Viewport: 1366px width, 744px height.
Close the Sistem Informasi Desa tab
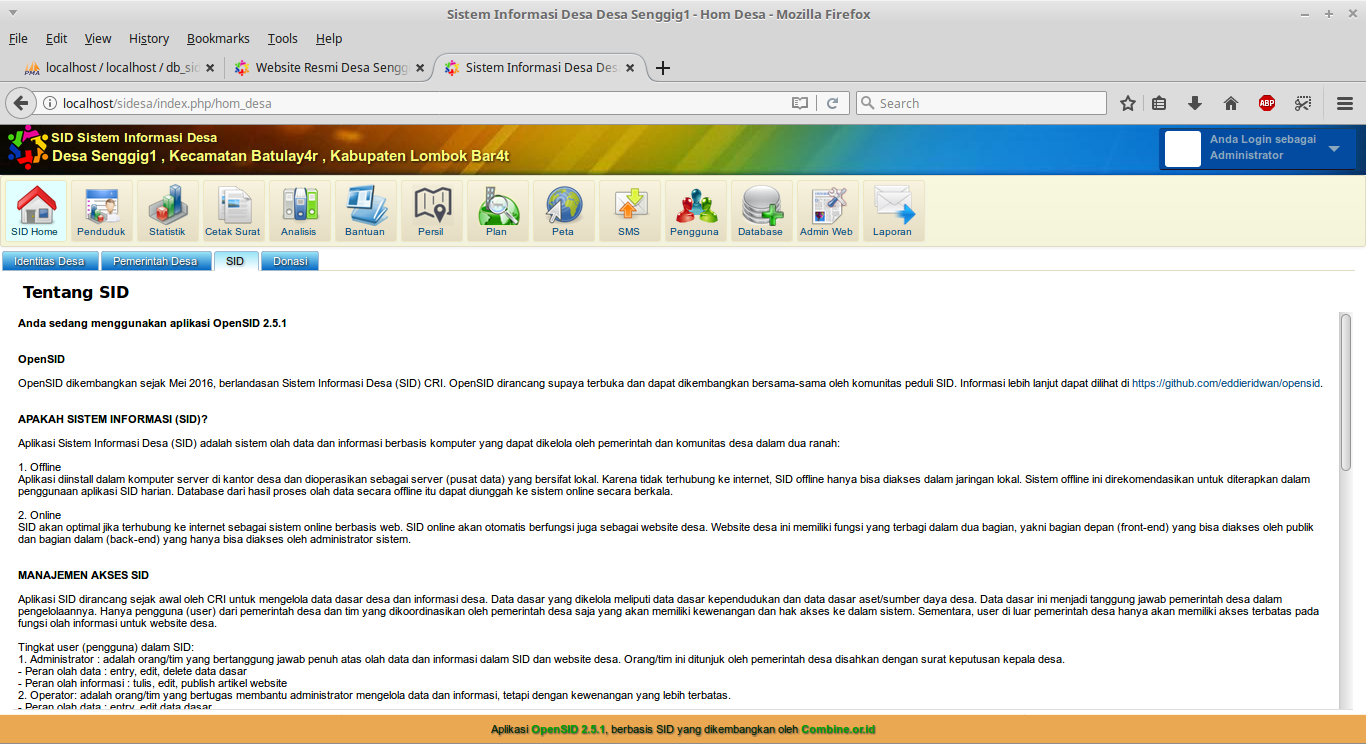pyautogui.click(x=630, y=68)
